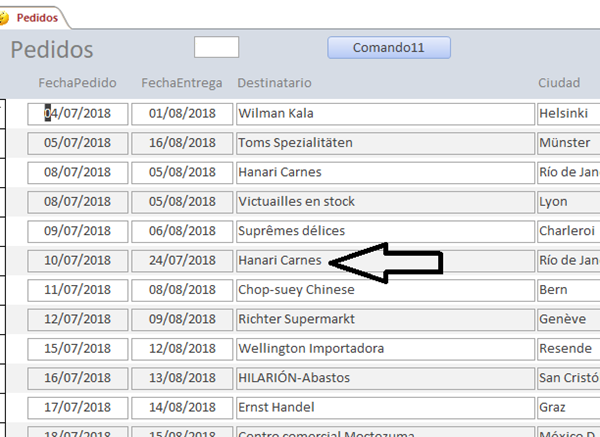Select the 09/08/2018 delivery date field
600x437 pixels.
click(182, 320)
